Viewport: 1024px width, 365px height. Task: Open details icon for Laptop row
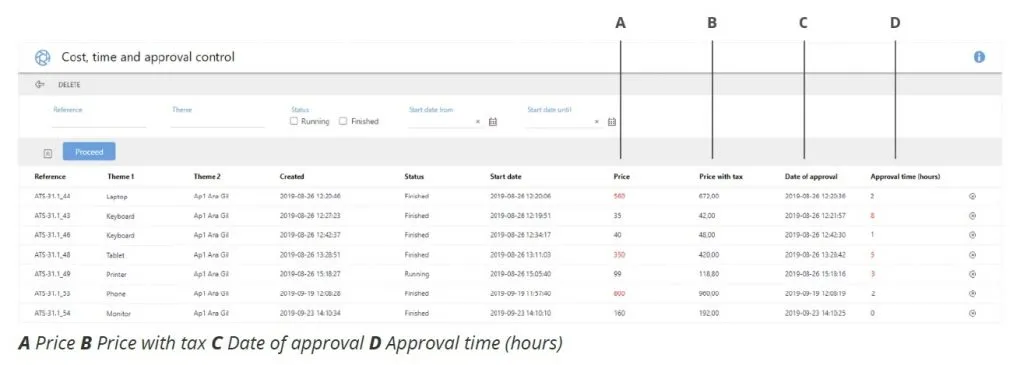(972, 196)
